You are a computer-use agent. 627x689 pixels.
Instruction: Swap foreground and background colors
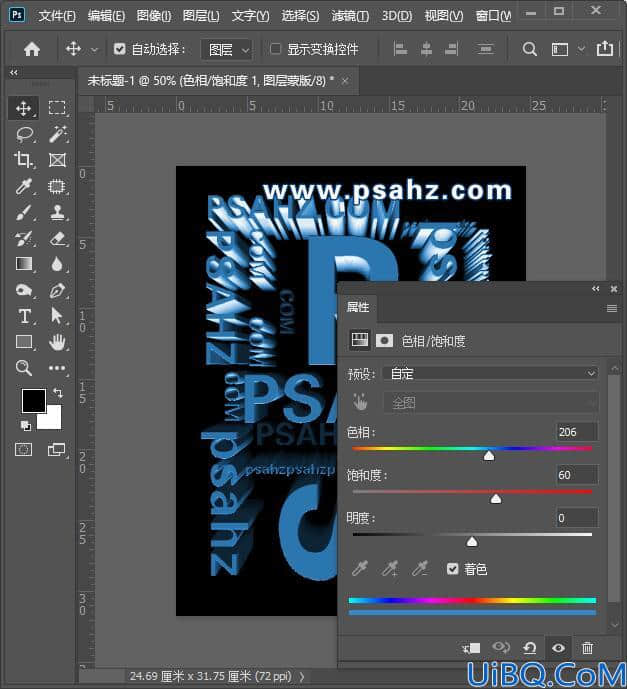click(x=58, y=392)
